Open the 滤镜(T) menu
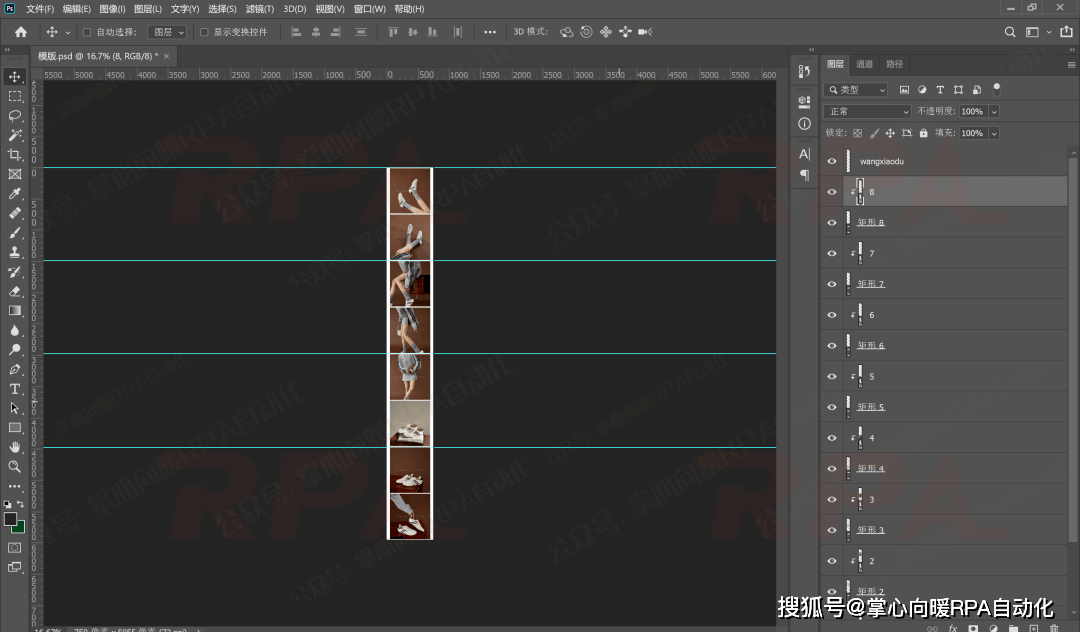 click(259, 9)
